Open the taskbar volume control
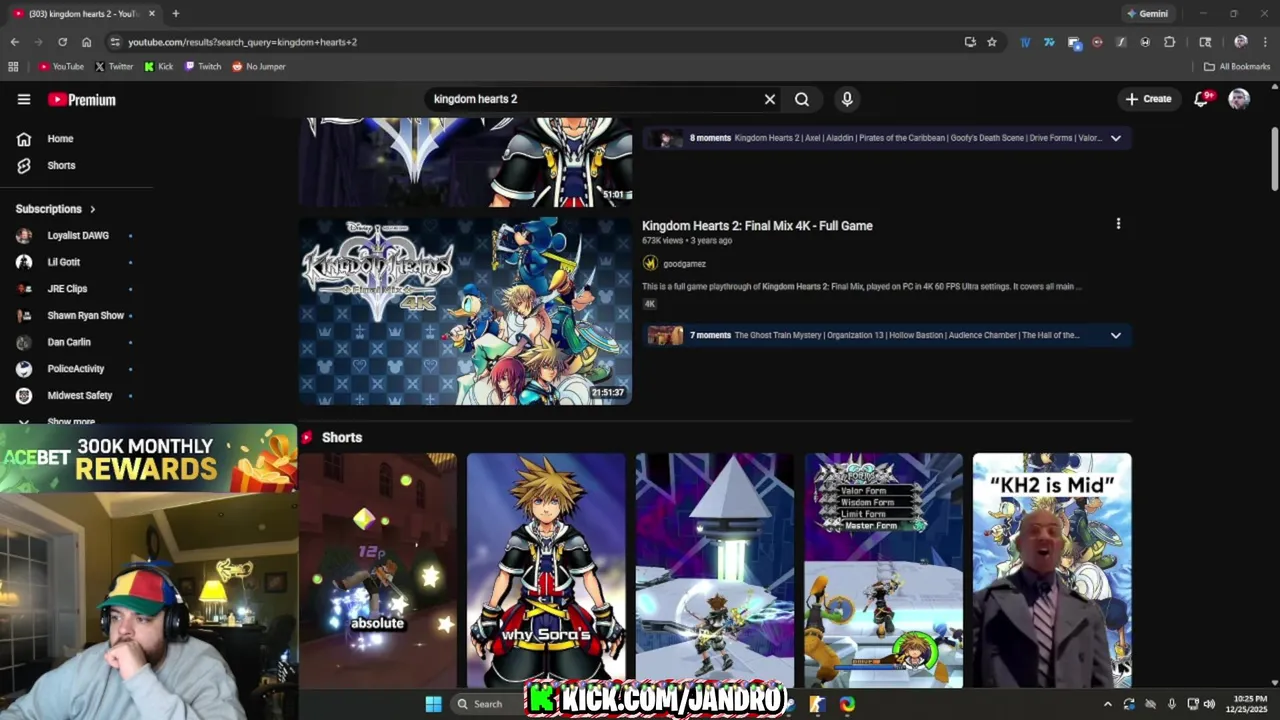This screenshot has width=1280, height=720. pyautogui.click(x=1209, y=704)
